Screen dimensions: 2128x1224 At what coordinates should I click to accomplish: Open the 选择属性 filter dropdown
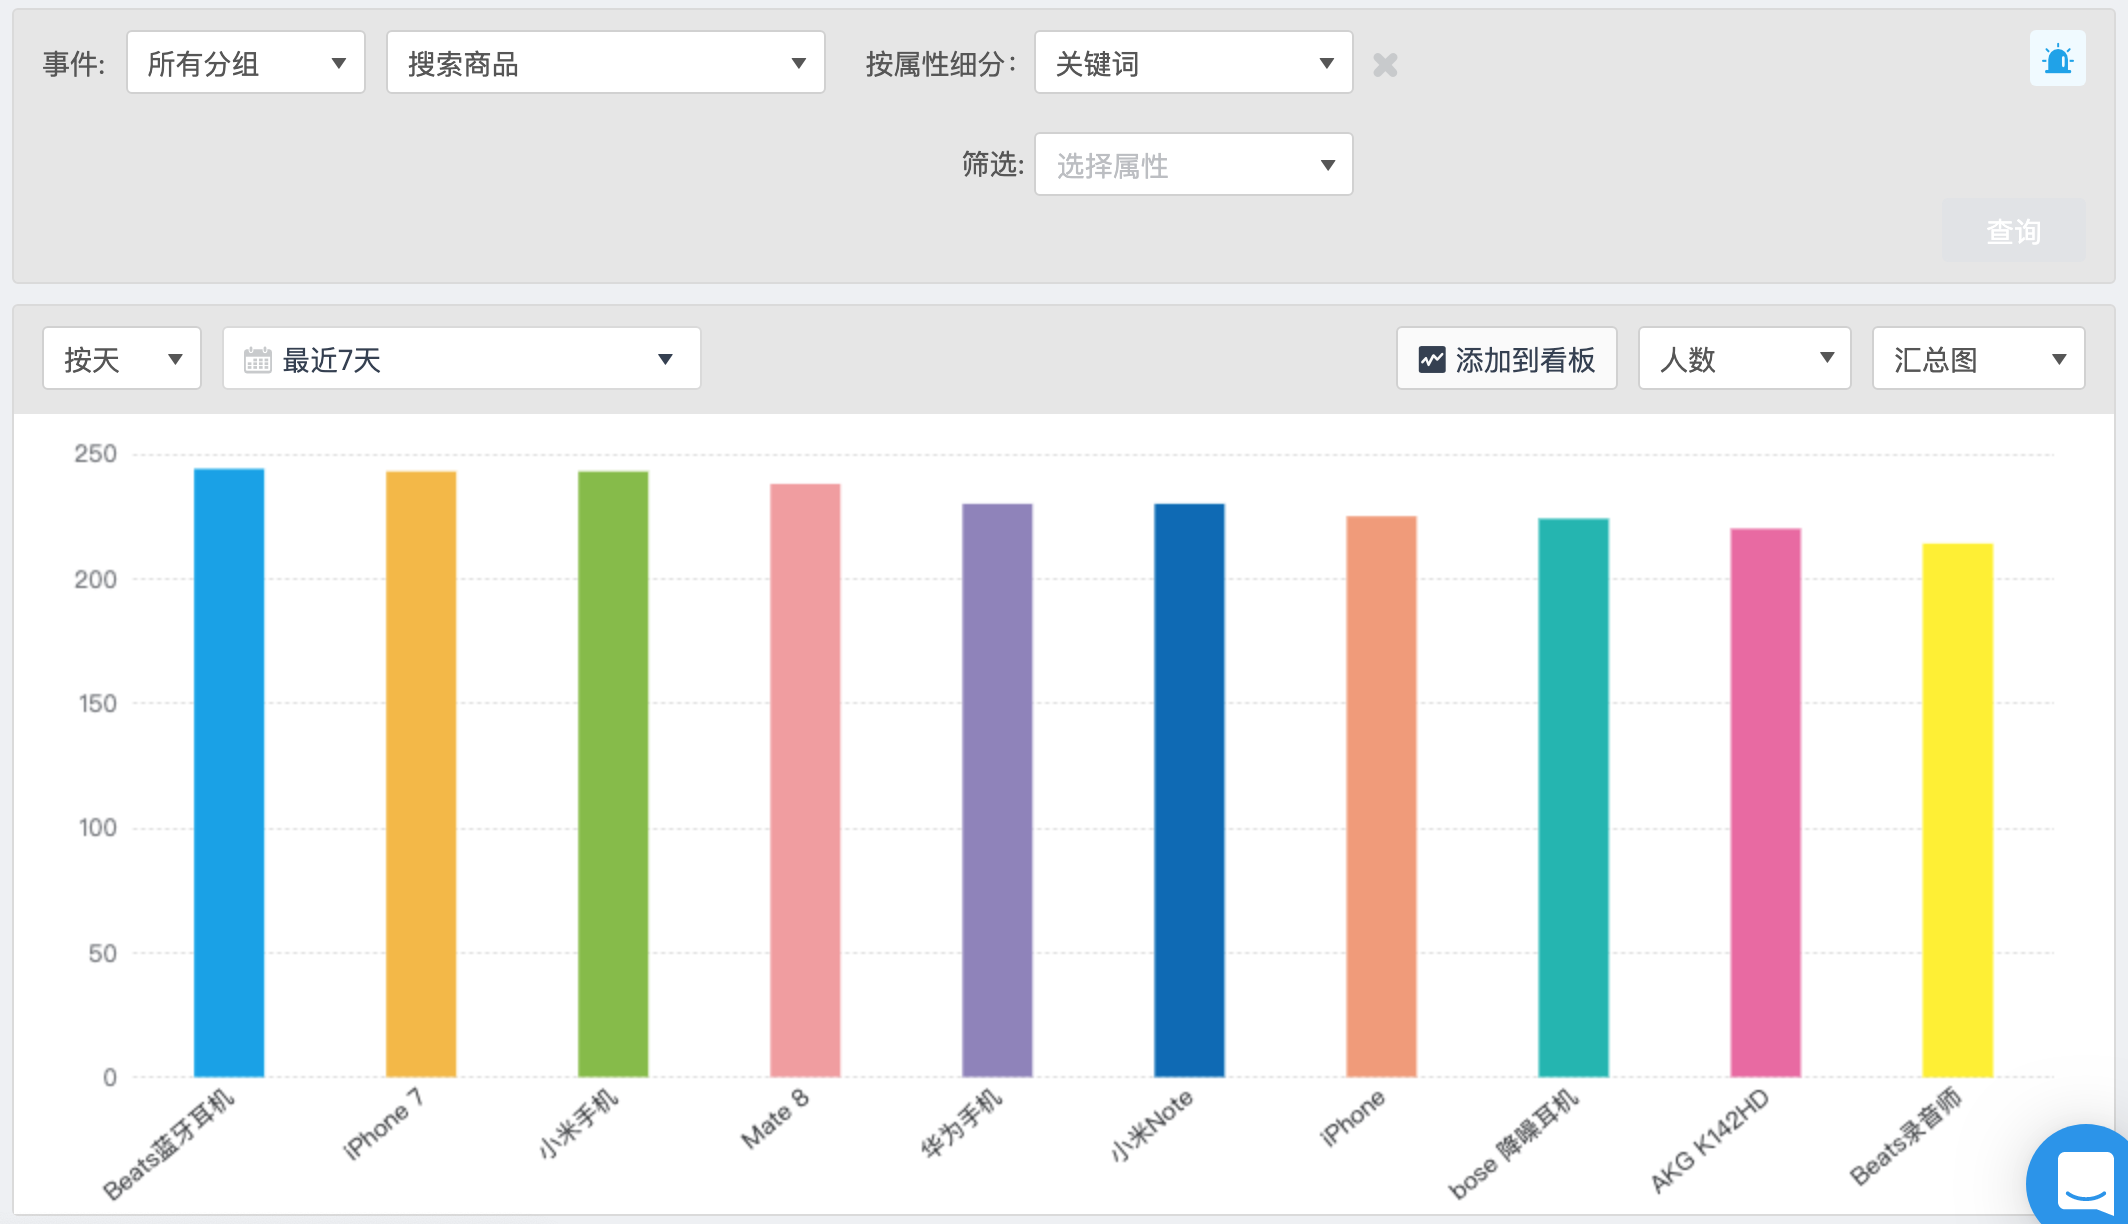[x=1193, y=164]
